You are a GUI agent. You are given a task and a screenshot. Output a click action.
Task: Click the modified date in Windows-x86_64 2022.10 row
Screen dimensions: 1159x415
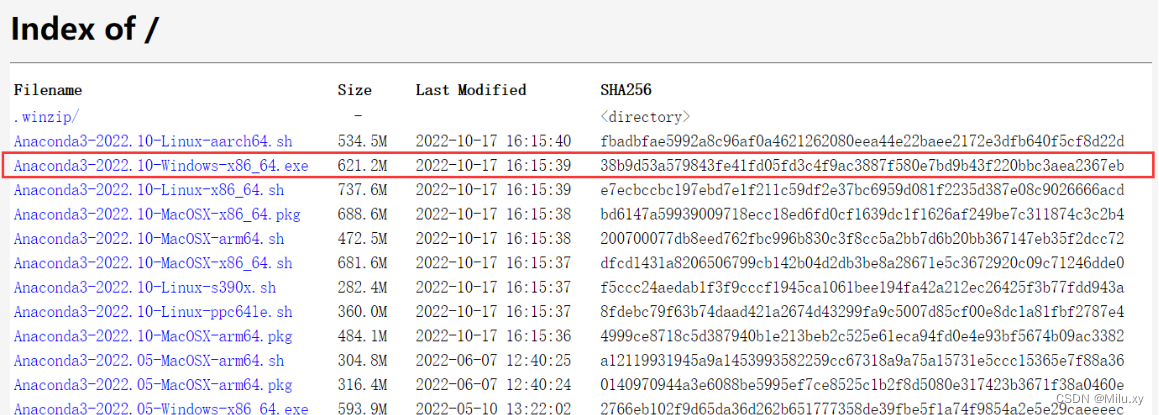point(493,166)
